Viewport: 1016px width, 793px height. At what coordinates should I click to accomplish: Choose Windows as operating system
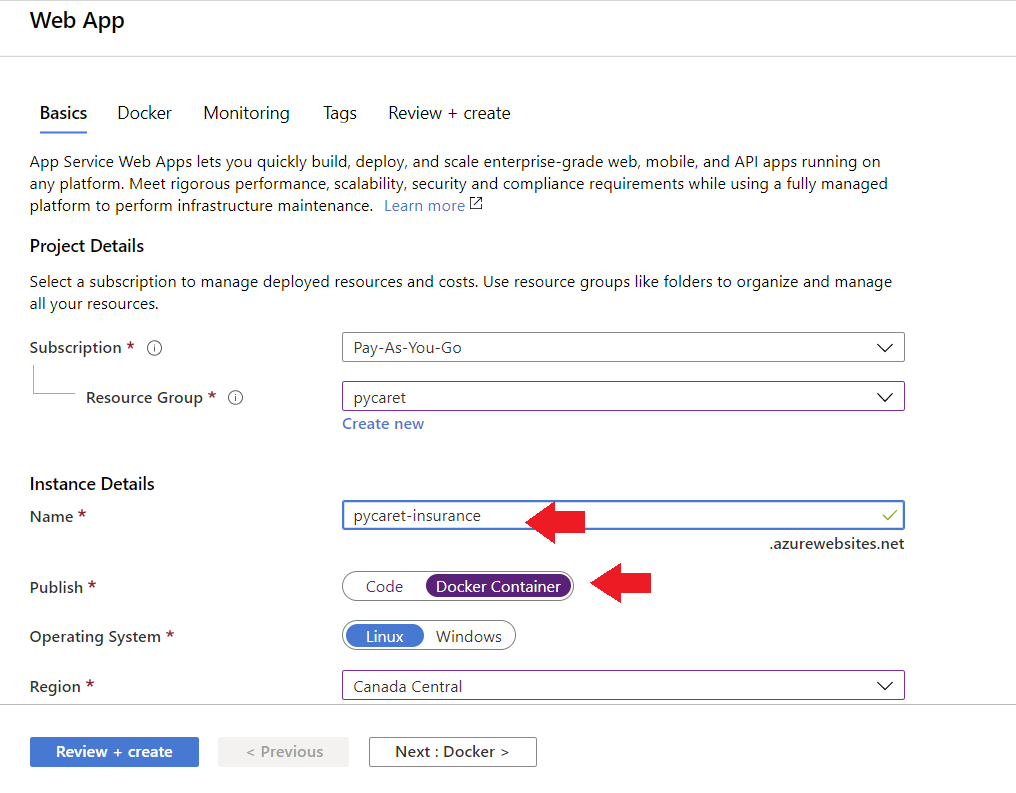click(x=468, y=636)
